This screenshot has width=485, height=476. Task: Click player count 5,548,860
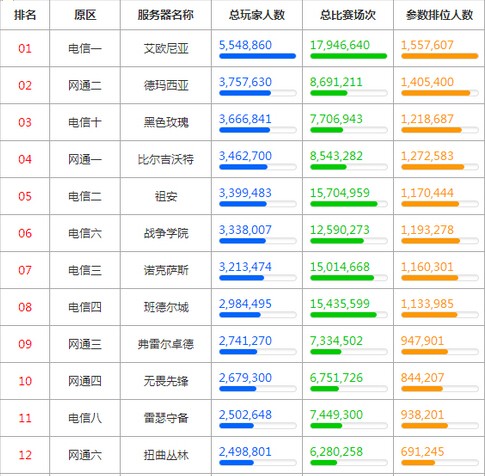click(245, 45)
